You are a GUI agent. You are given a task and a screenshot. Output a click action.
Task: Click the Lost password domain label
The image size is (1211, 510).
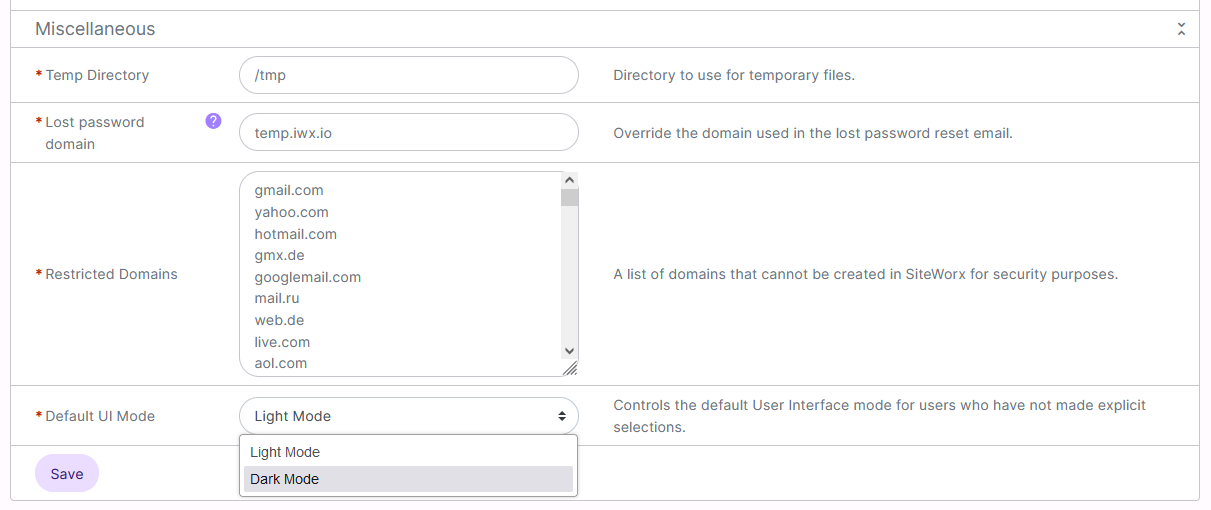94,132
